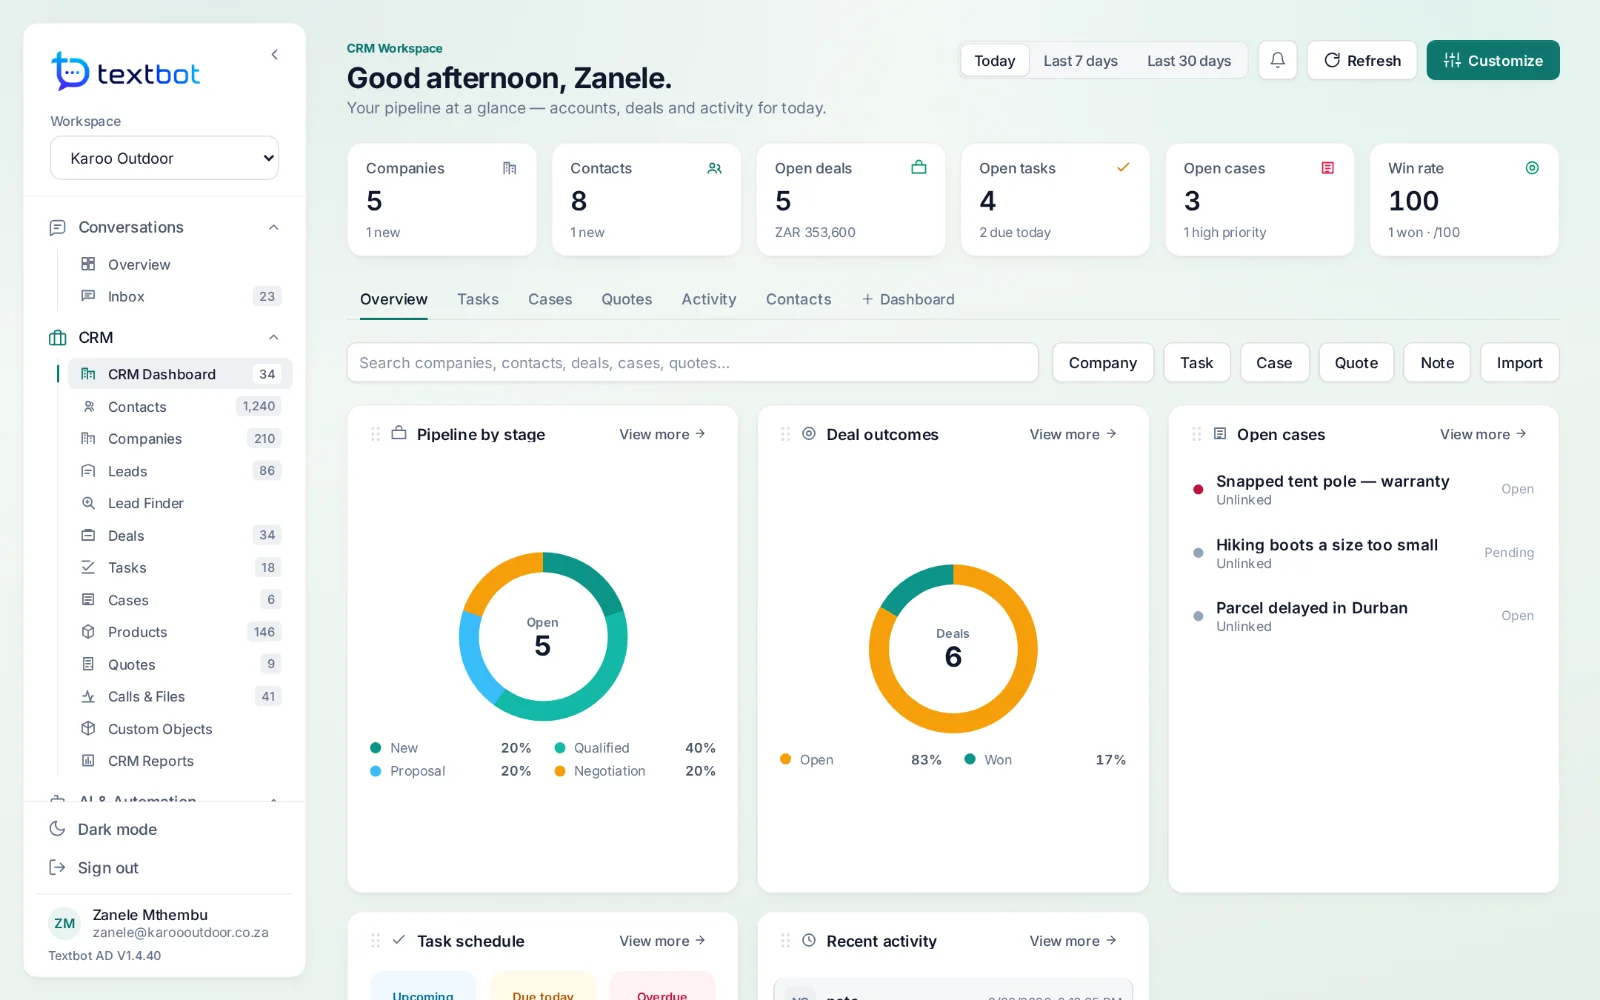This screenshot has width=1600, height=1000.
Task: Click the Open deals briefcase icon
Action: pos(918,167)
